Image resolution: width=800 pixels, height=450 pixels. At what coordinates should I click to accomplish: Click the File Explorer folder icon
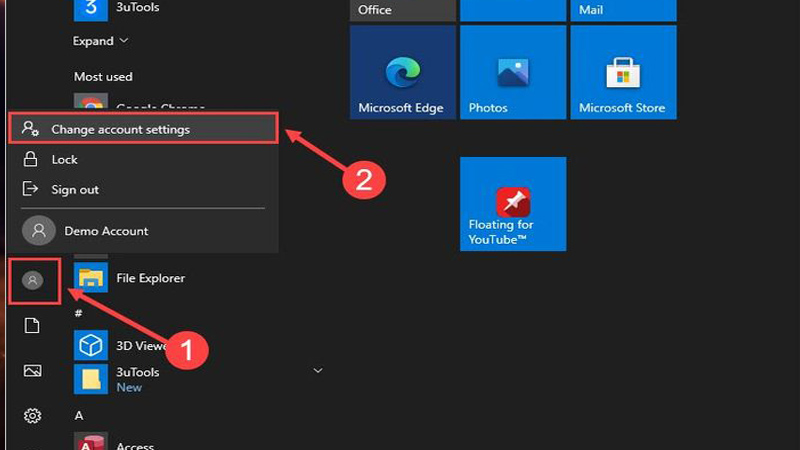coord(91,278)
